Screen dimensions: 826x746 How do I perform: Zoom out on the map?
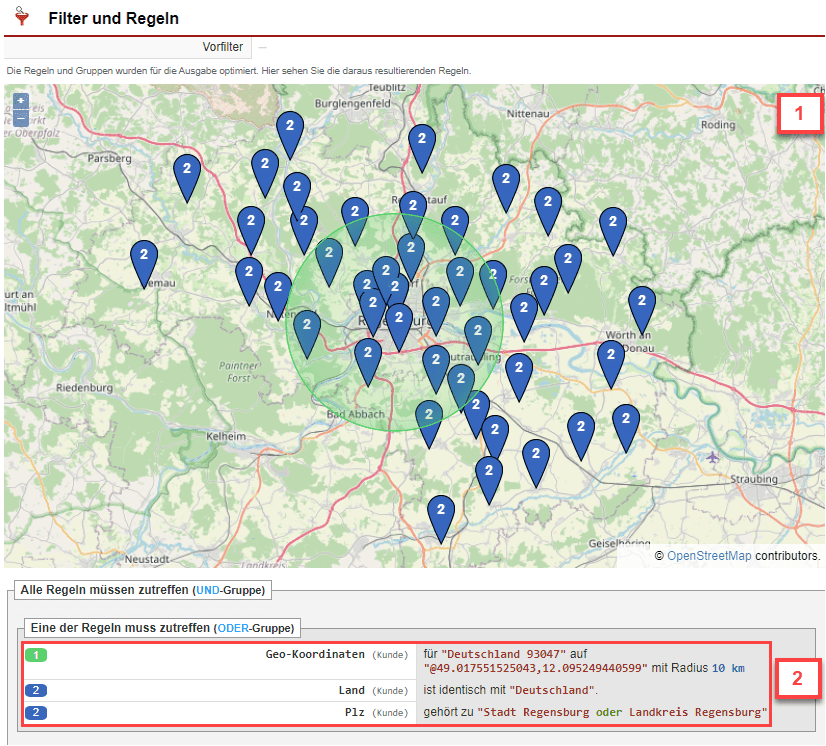21,117
